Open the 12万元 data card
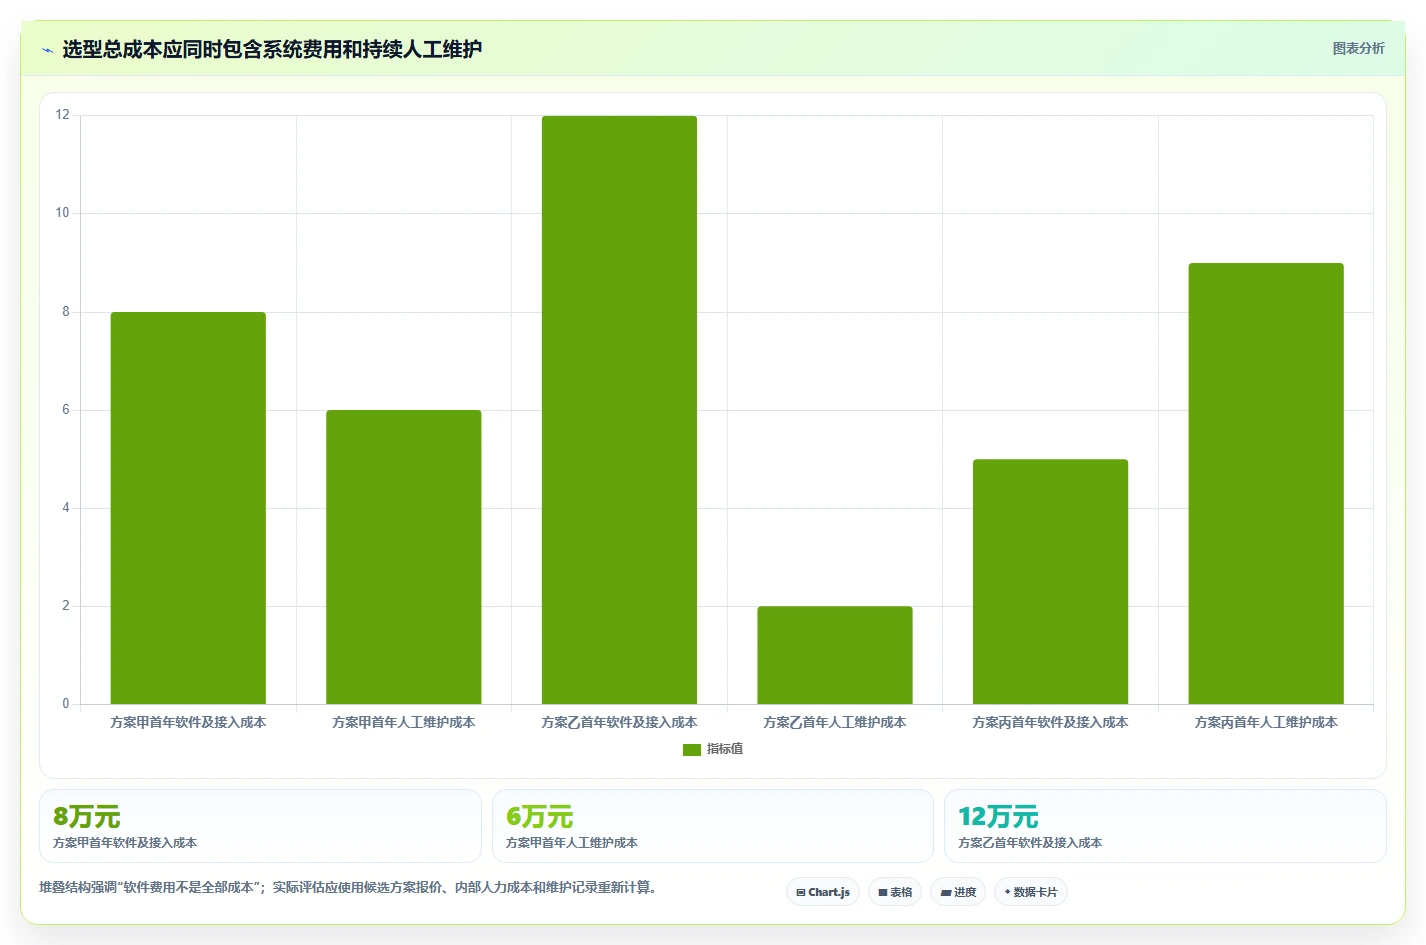 tap(1165, 826)
